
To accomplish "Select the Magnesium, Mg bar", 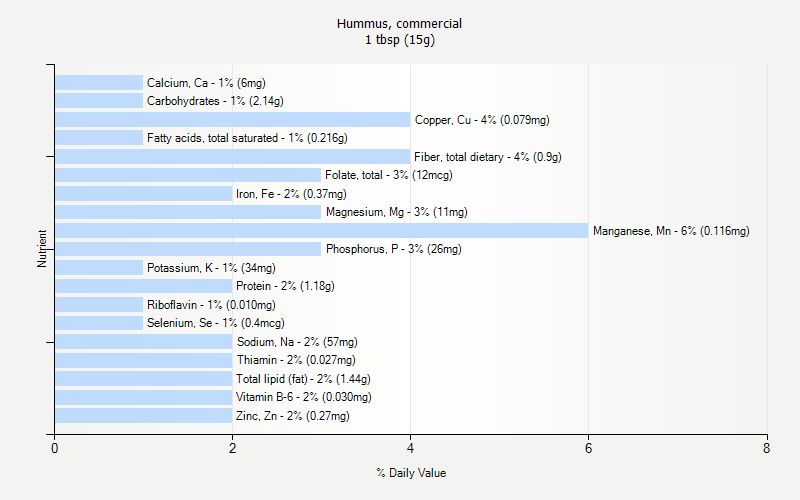I will [188, 212].
